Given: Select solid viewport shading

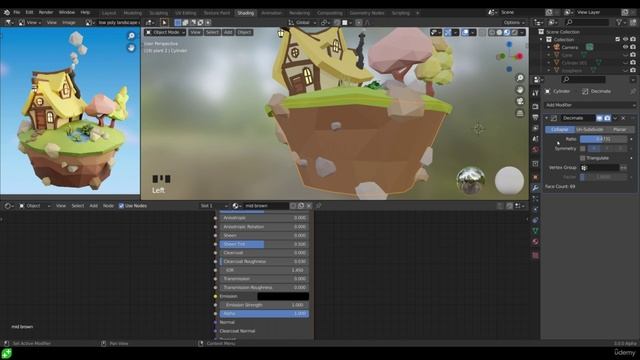Looking at the screenshot, I should click(499, 32).
